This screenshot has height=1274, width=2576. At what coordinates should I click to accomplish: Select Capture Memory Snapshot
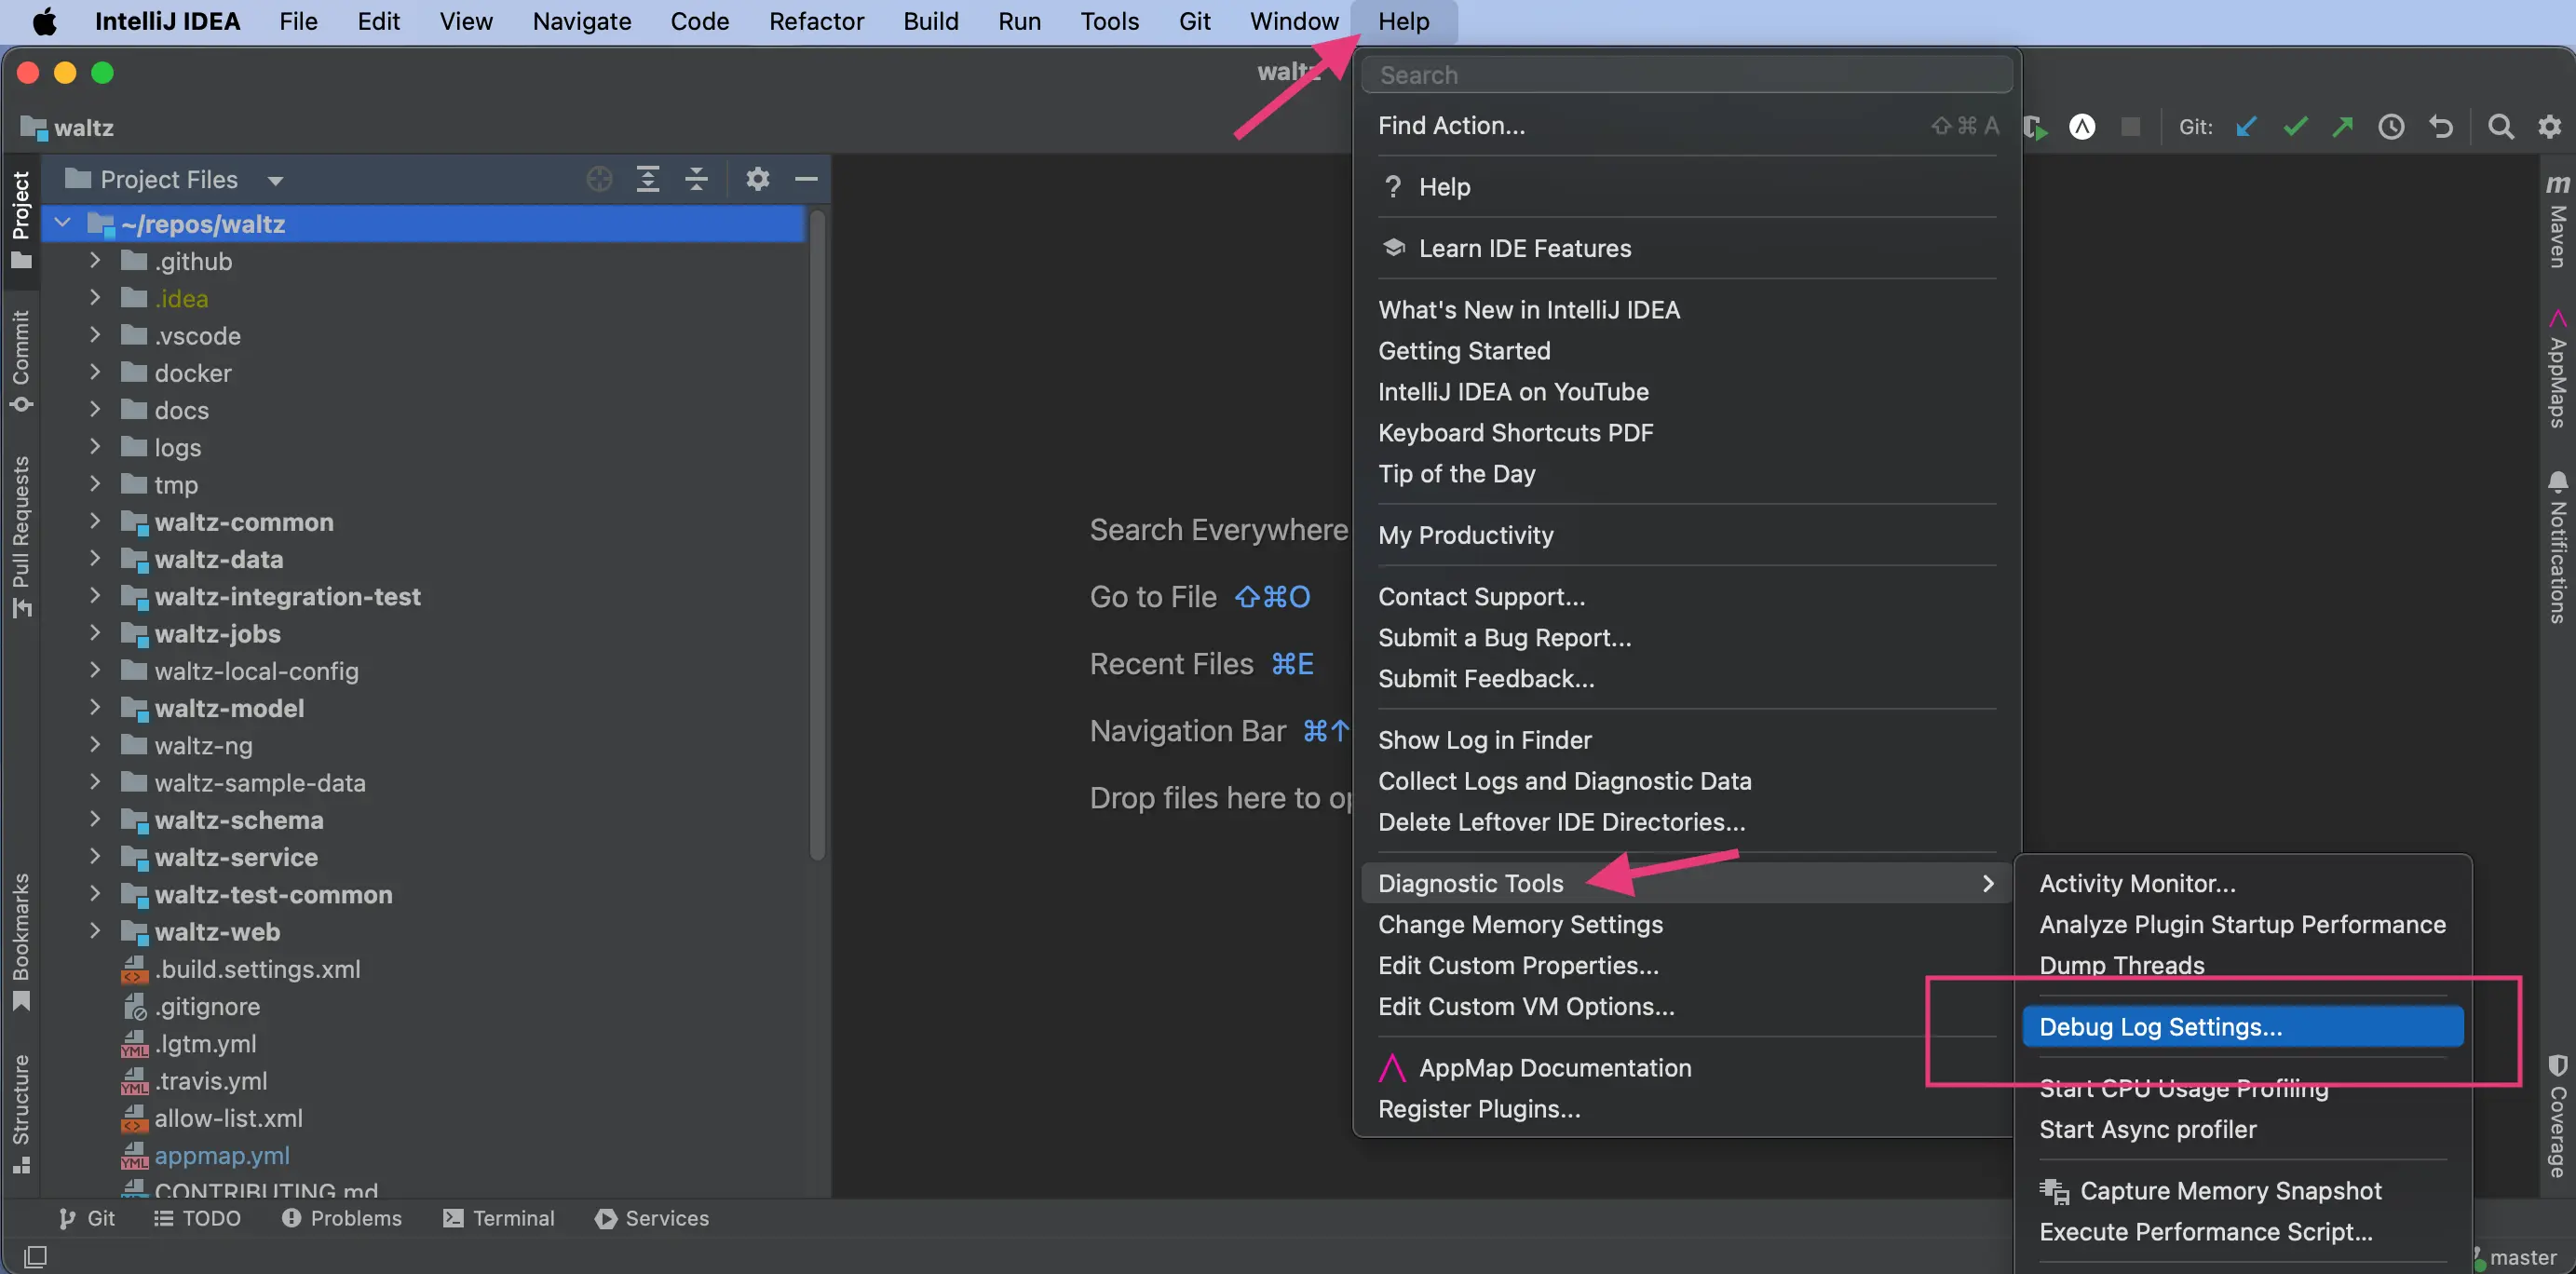coord(2242,1190)
